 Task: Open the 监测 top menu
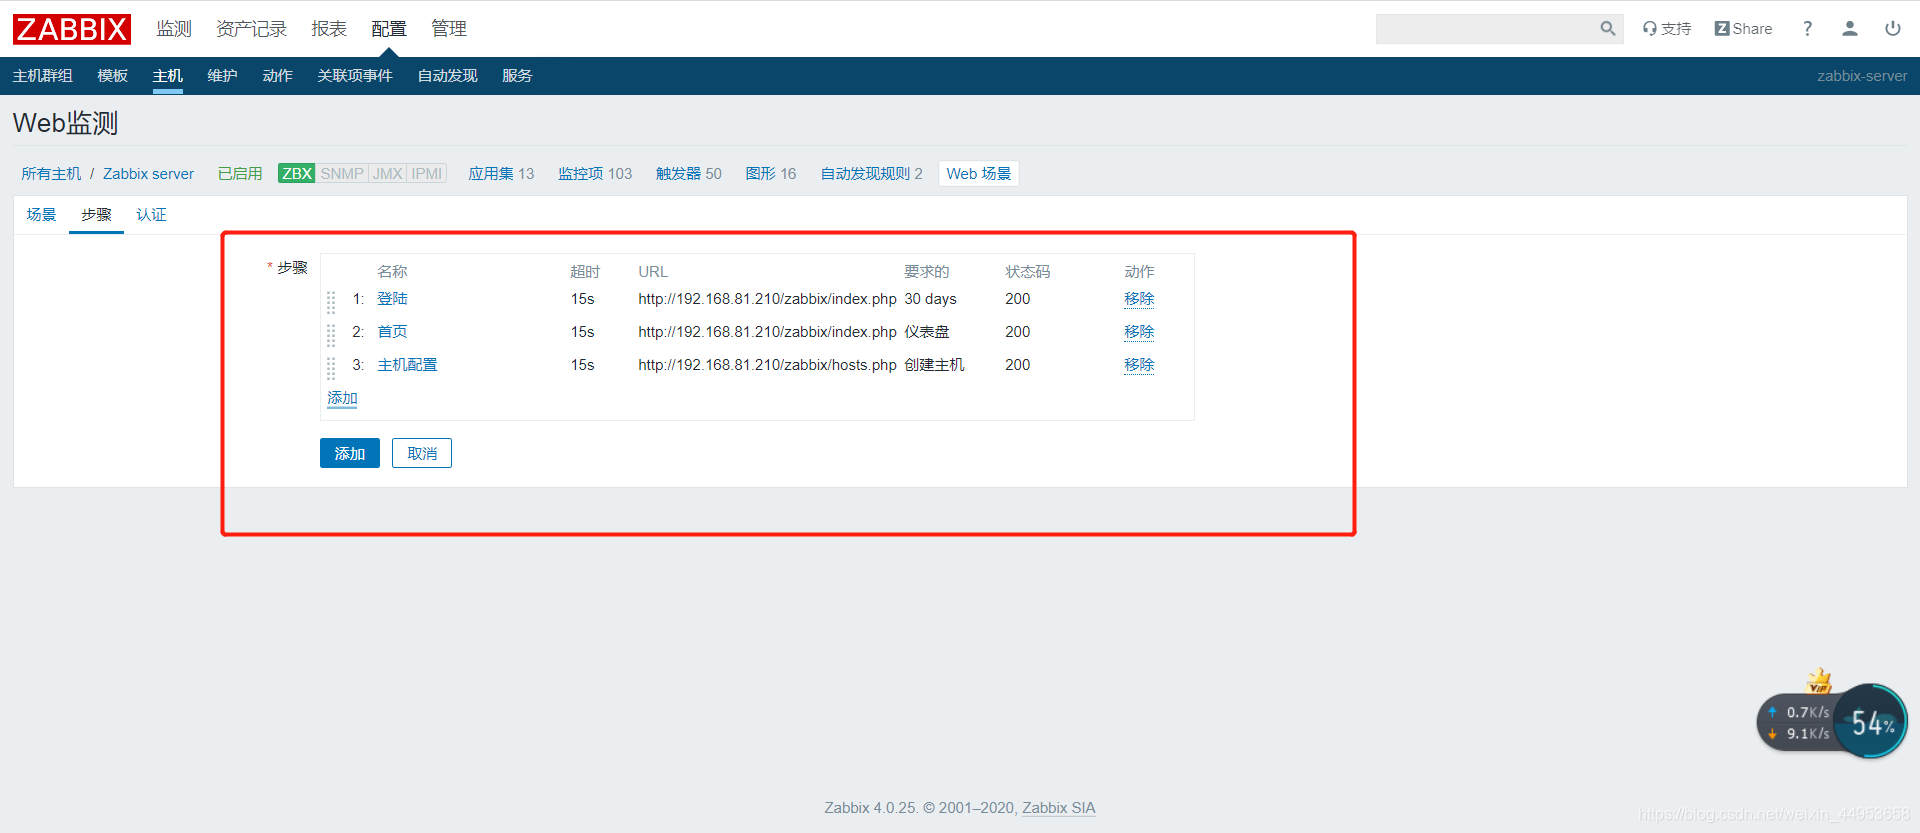point(174,29)
